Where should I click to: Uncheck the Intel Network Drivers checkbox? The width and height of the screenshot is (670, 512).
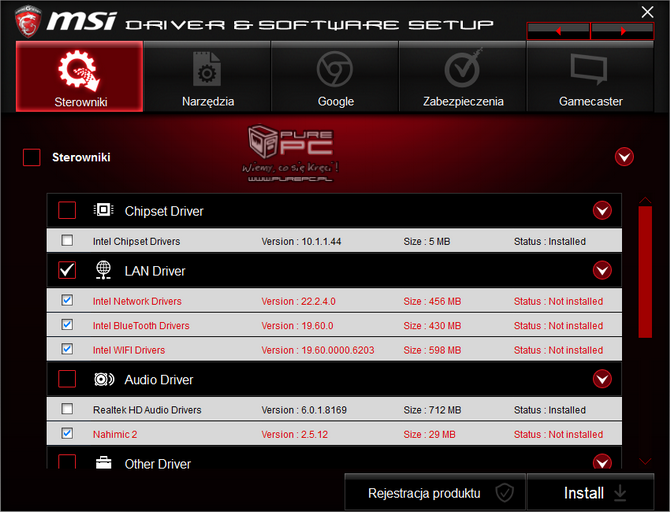tap(67, 300)
